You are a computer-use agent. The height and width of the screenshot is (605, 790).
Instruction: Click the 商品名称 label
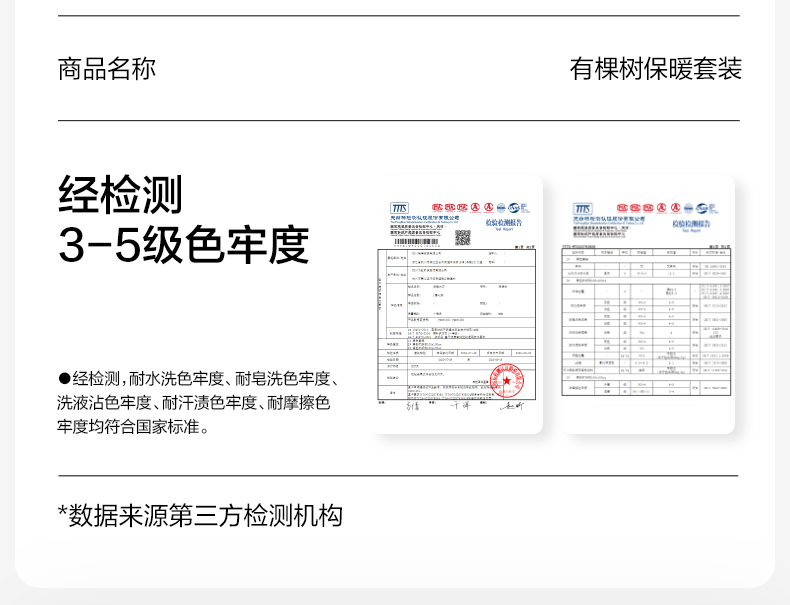point(107,69)
